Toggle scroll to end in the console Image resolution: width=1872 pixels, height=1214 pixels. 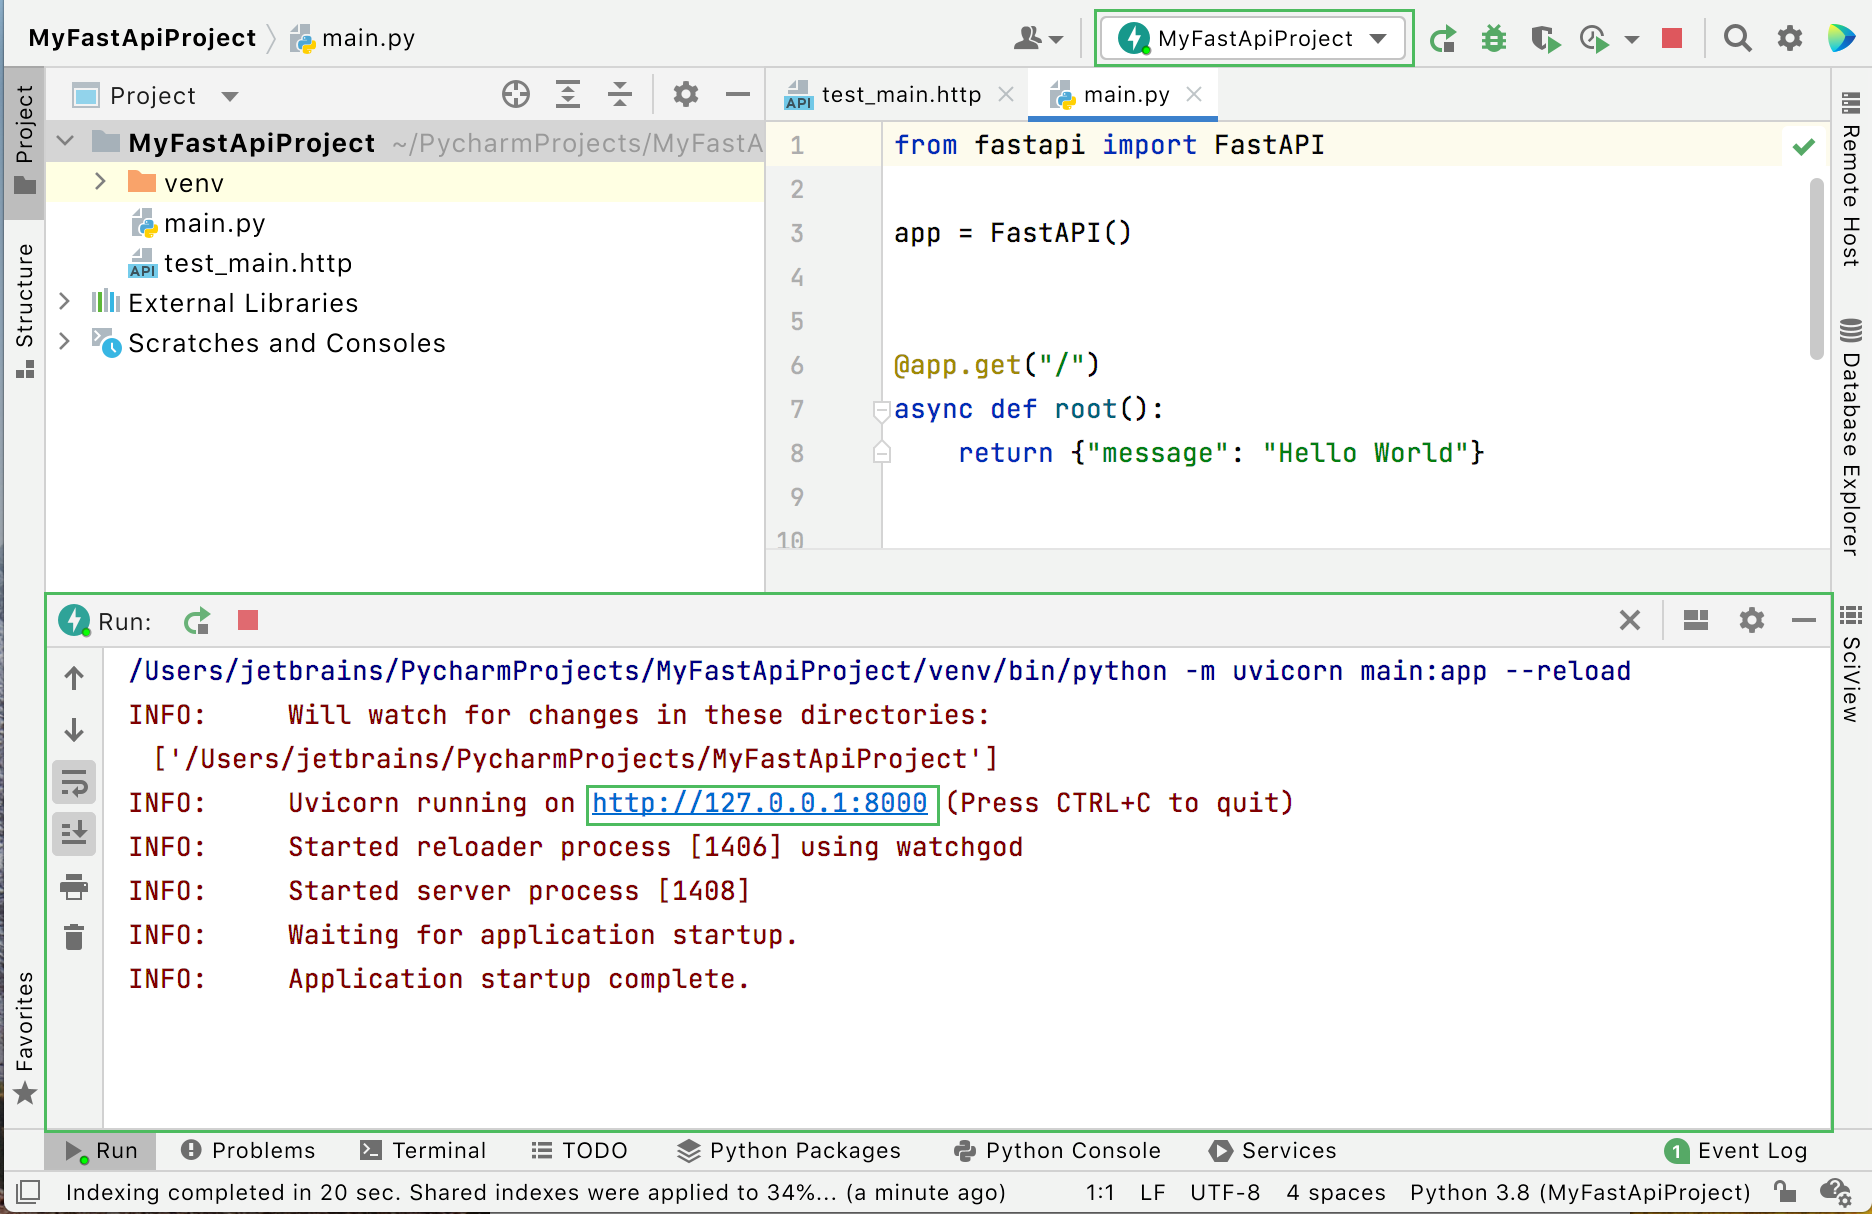tap(73, 832)
